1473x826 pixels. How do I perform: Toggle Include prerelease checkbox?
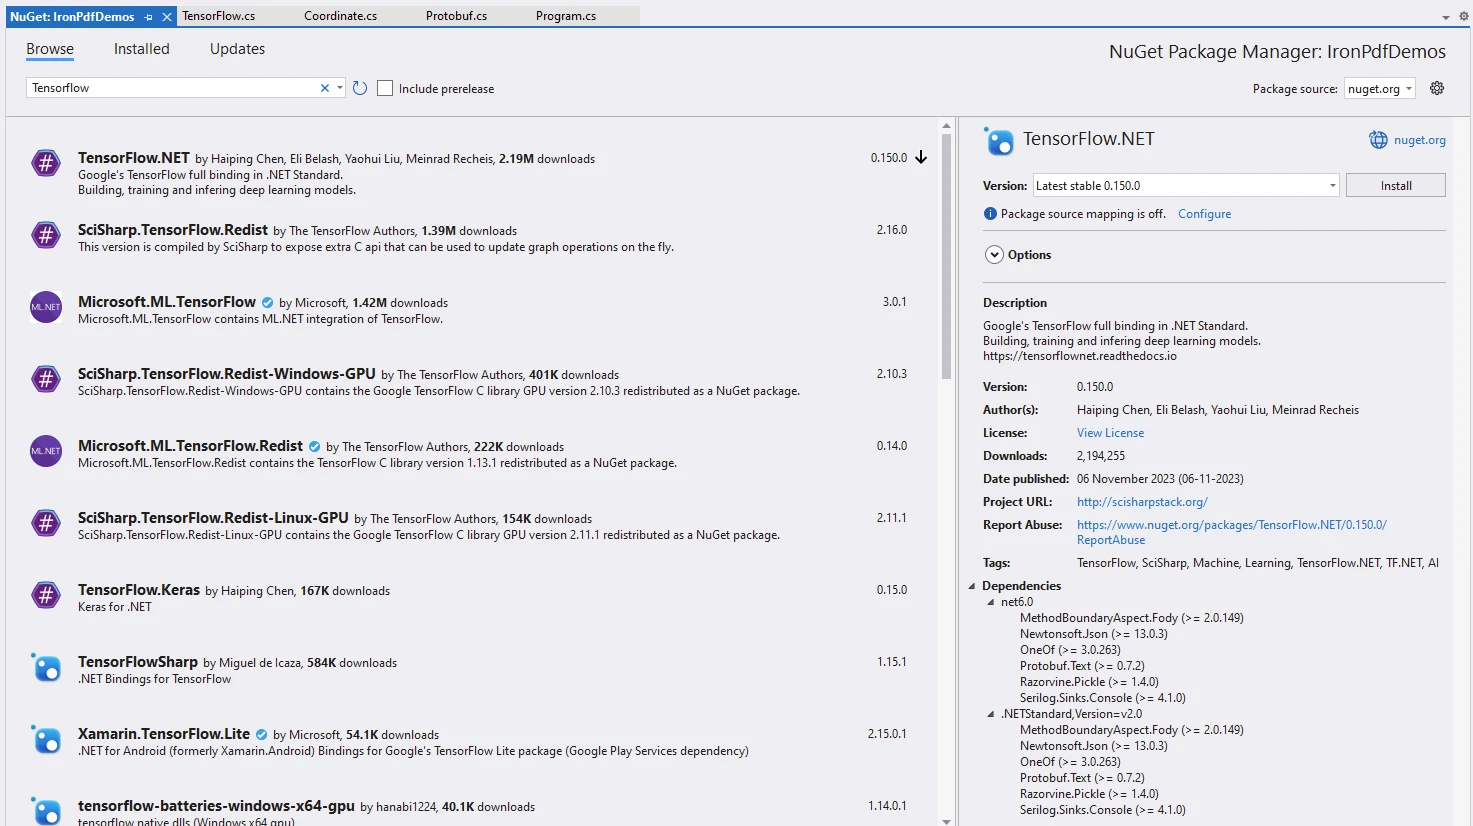pos(385,88)
